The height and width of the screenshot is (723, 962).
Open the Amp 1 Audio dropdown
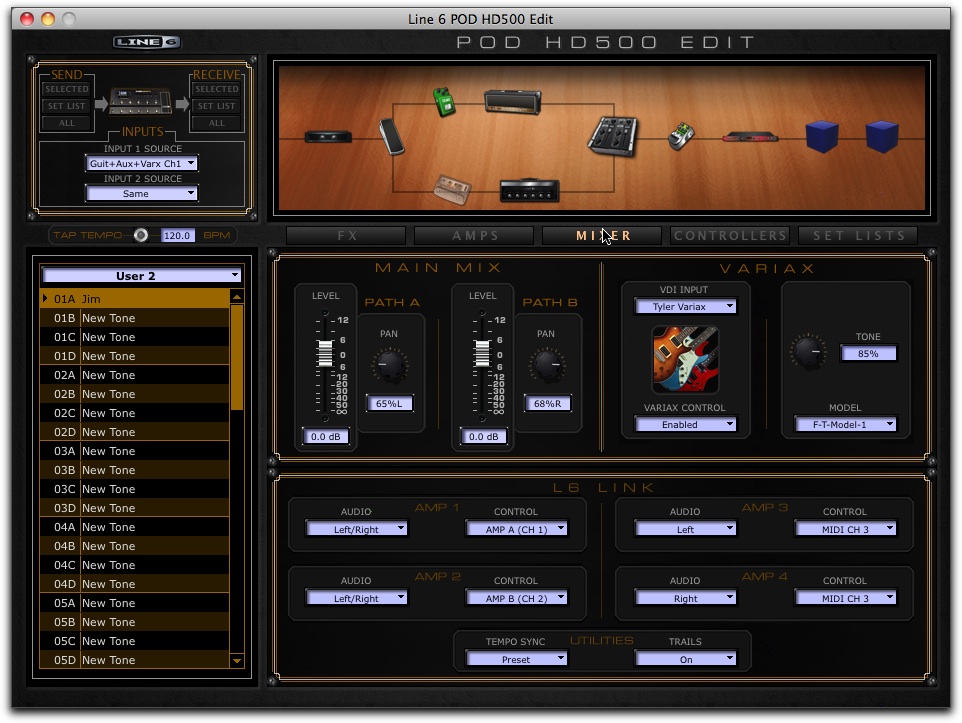coord(356,529)
